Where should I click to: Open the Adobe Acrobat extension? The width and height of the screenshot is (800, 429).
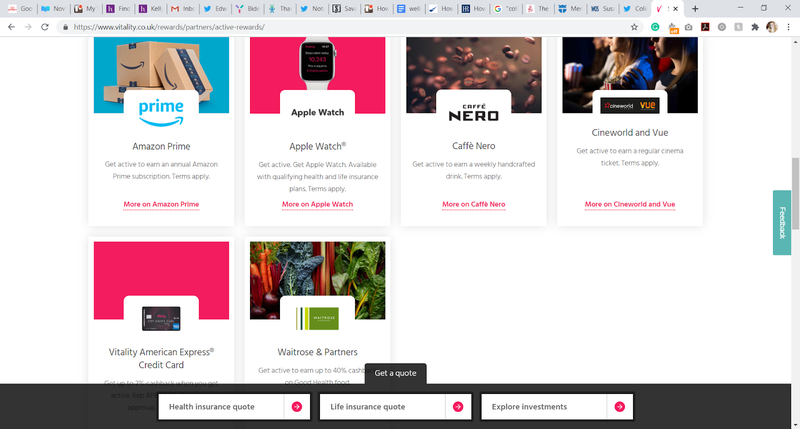click(x=705, y=27)
